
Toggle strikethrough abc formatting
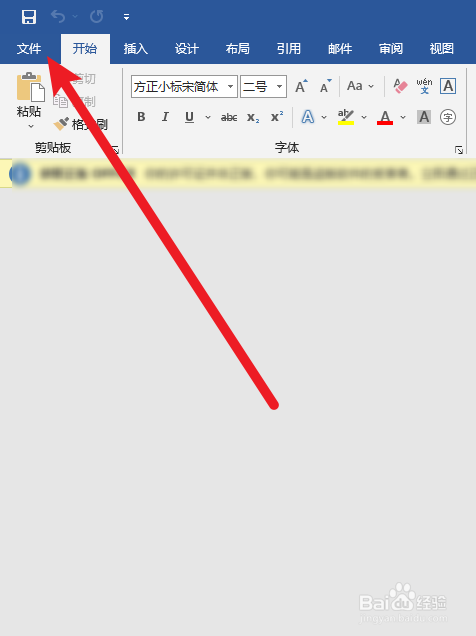pyautogui.click(x=229, y=118)
